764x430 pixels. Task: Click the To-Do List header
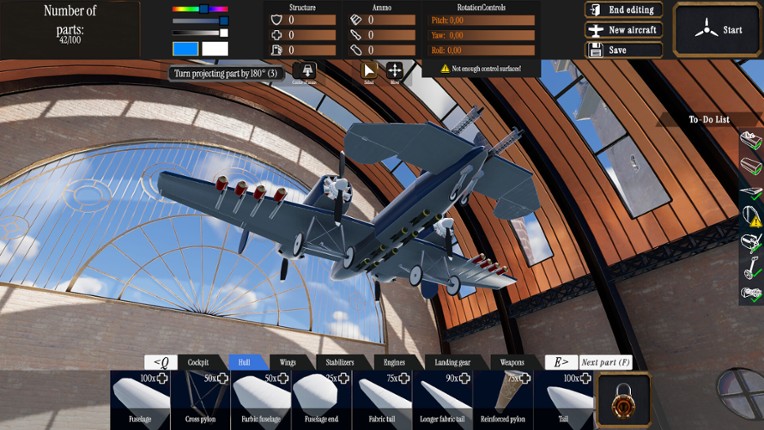click(x=708, y=120)
